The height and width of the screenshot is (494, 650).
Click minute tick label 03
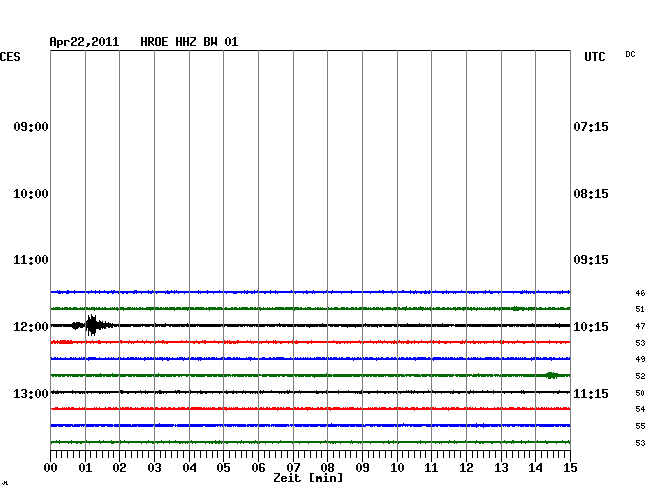tap(155, 468)
